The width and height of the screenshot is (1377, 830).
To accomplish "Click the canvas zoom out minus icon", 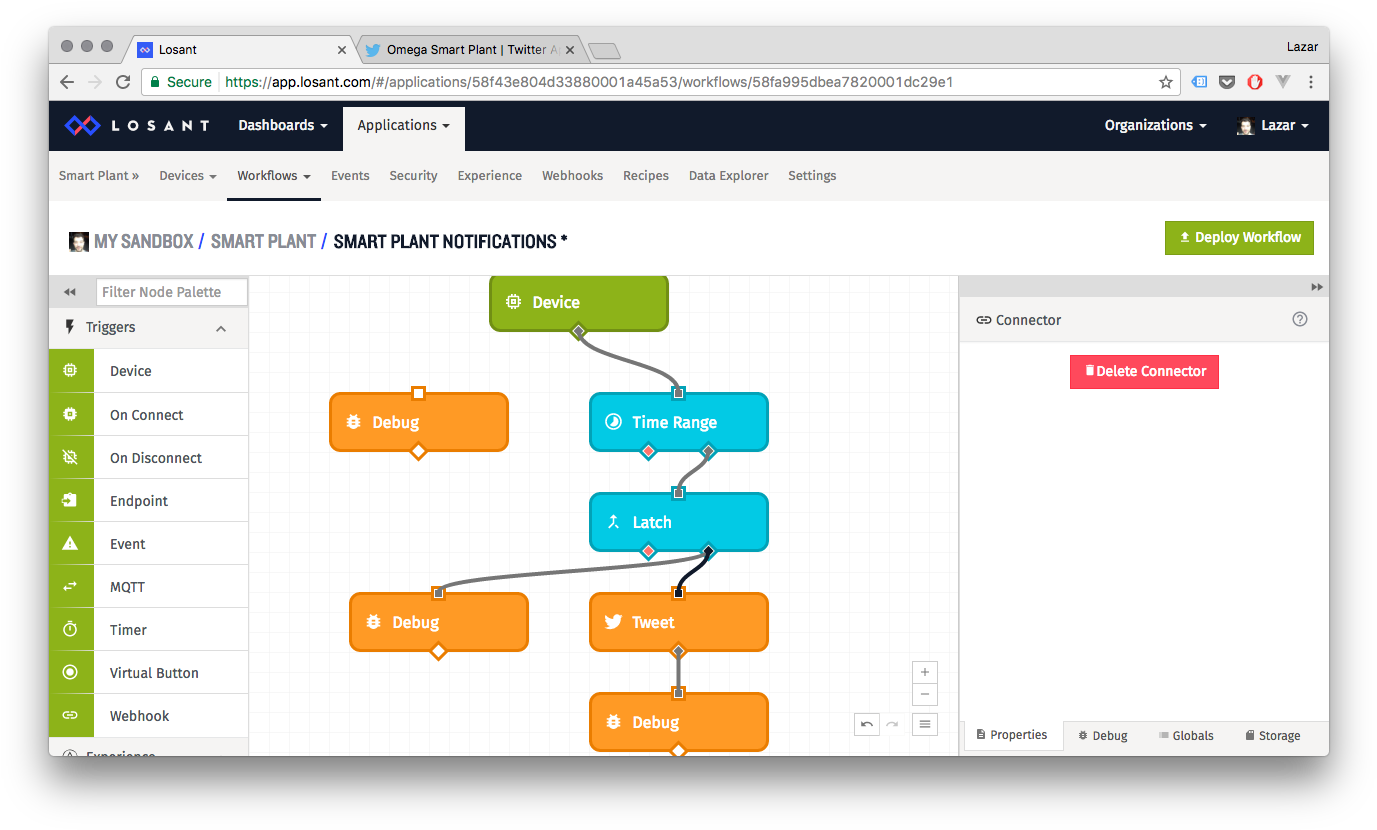I will [x=925, y=694].
